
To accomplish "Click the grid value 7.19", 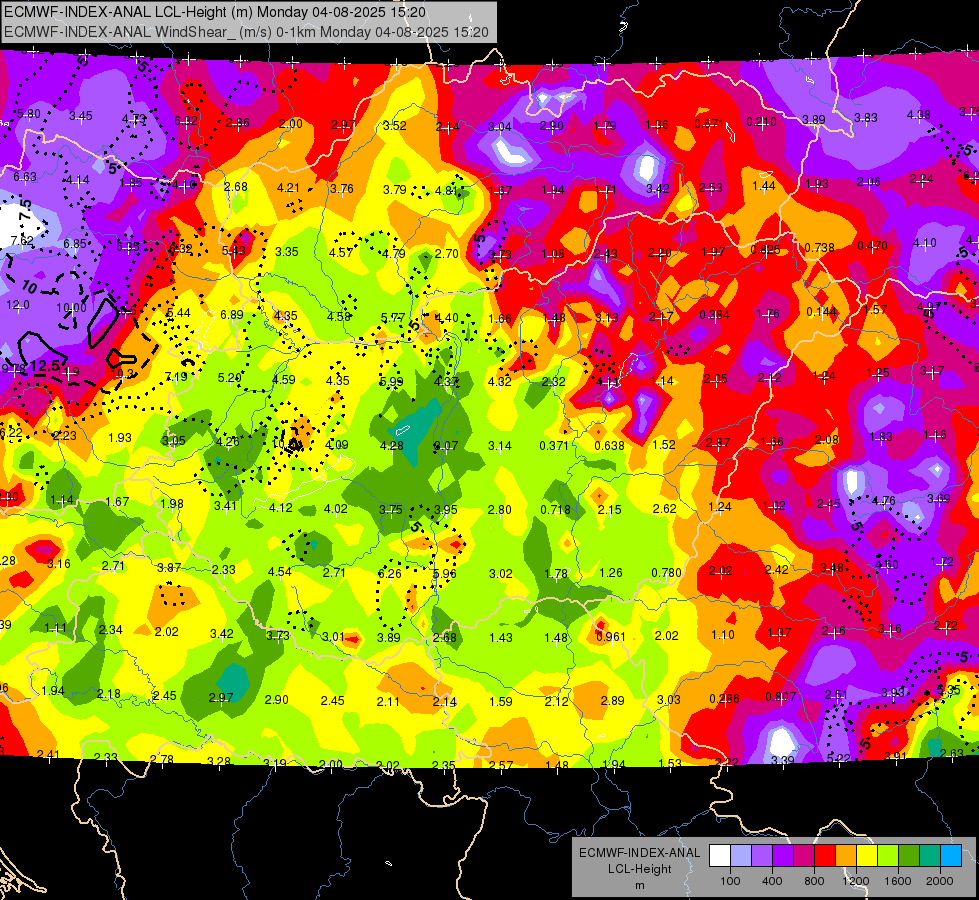I will [176, 377].
